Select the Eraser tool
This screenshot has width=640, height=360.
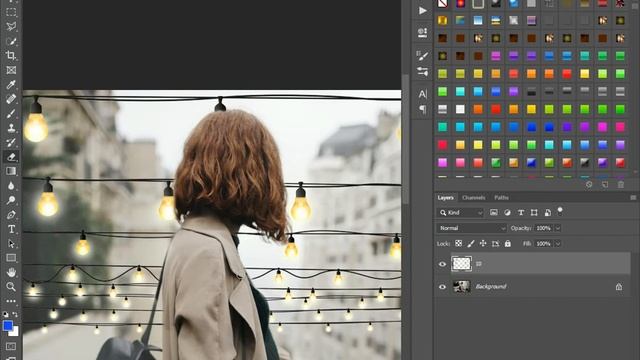click(x=11, y=157)
